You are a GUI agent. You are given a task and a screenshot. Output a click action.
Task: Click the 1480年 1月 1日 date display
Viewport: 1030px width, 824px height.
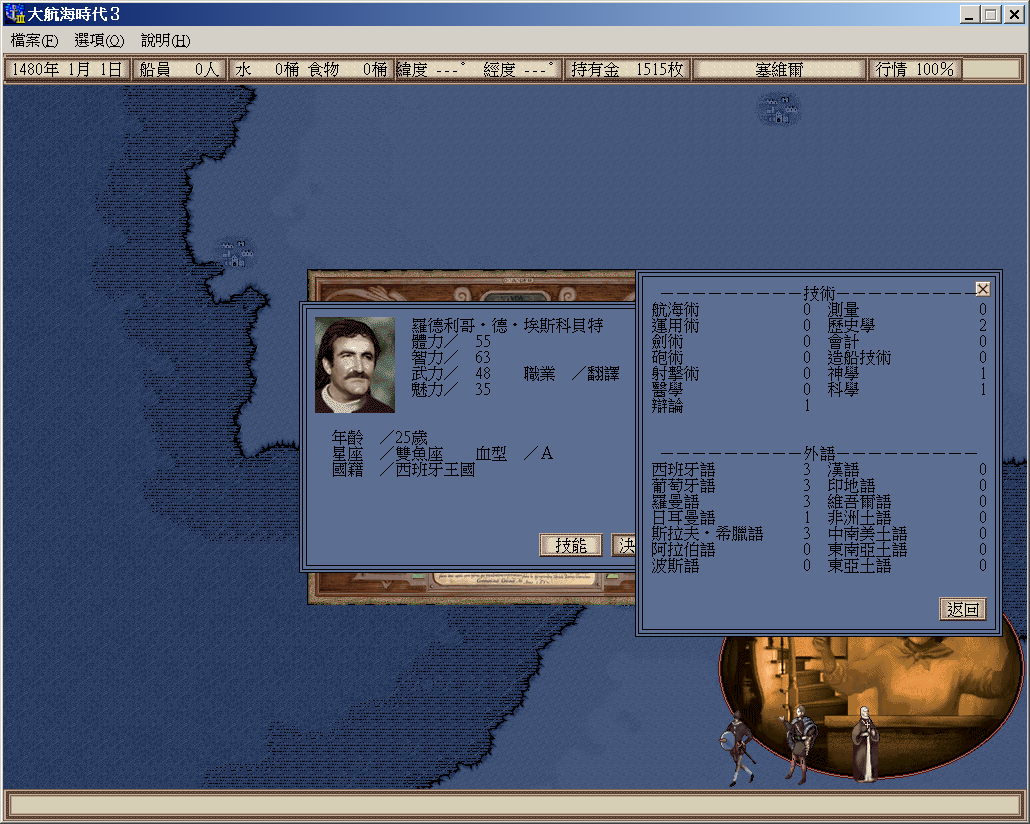(67, 70)
